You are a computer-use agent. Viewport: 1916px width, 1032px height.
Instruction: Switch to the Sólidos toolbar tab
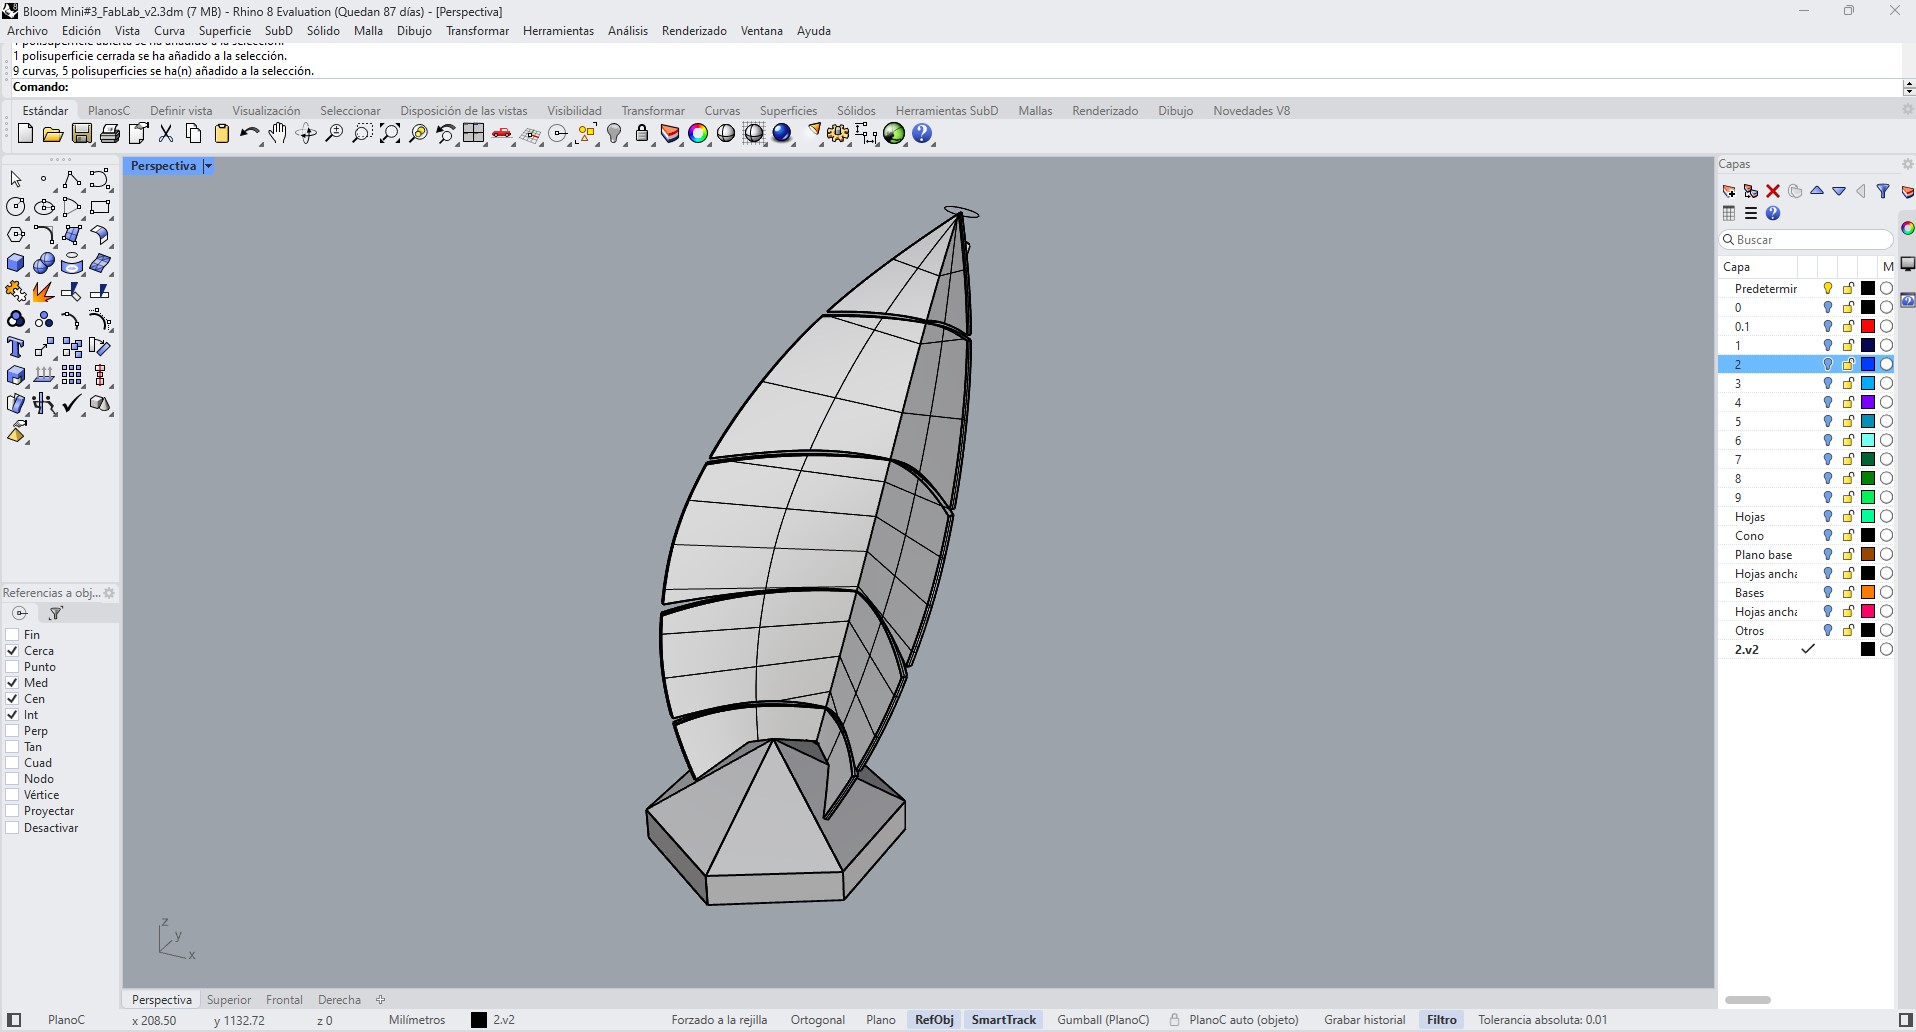tap(856, 111)
